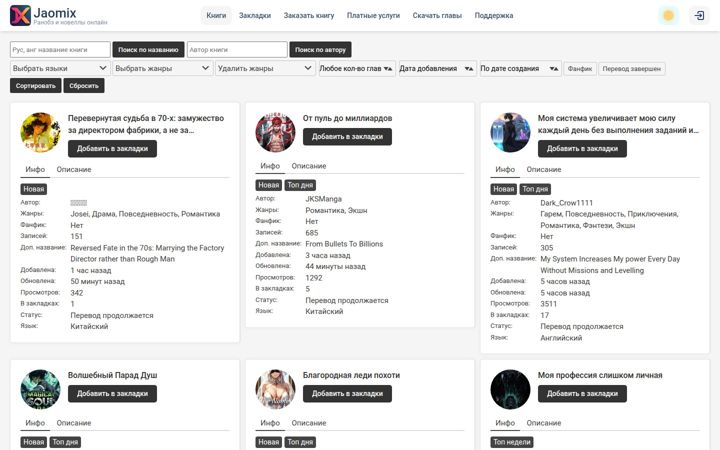Open title Благородная леди похоти
The height and width of the screenshot is (450, 720).
(x=351, y=375)
